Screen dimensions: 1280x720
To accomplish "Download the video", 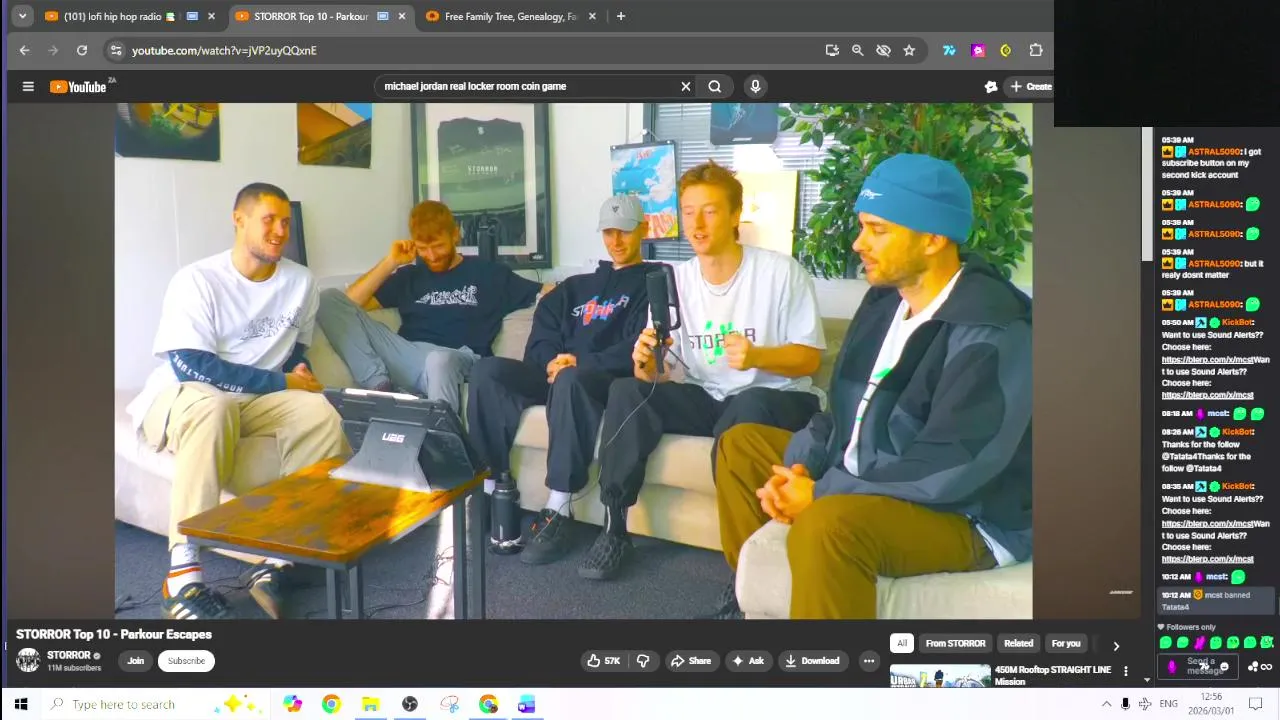I will [813, 661].
